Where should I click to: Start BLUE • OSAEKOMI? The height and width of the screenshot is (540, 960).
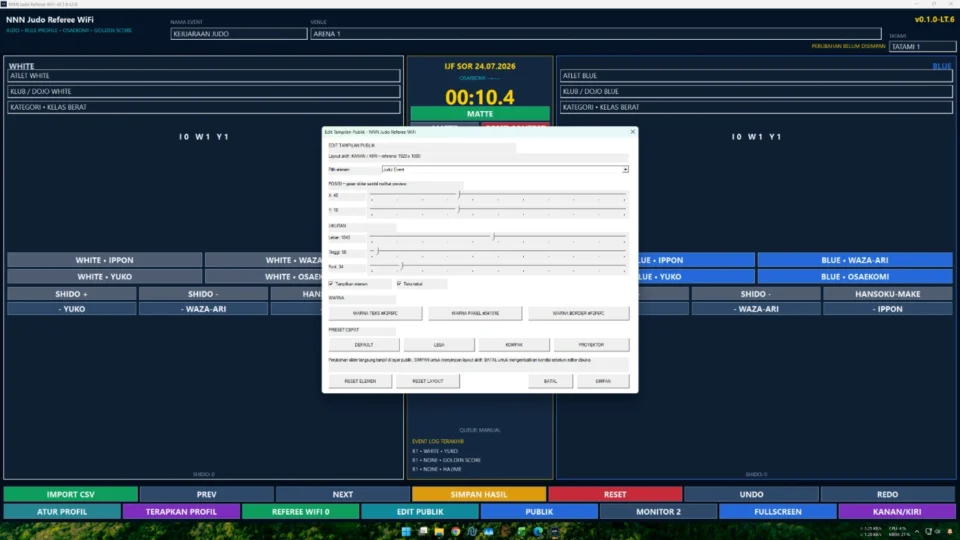[x=855, y=277]
